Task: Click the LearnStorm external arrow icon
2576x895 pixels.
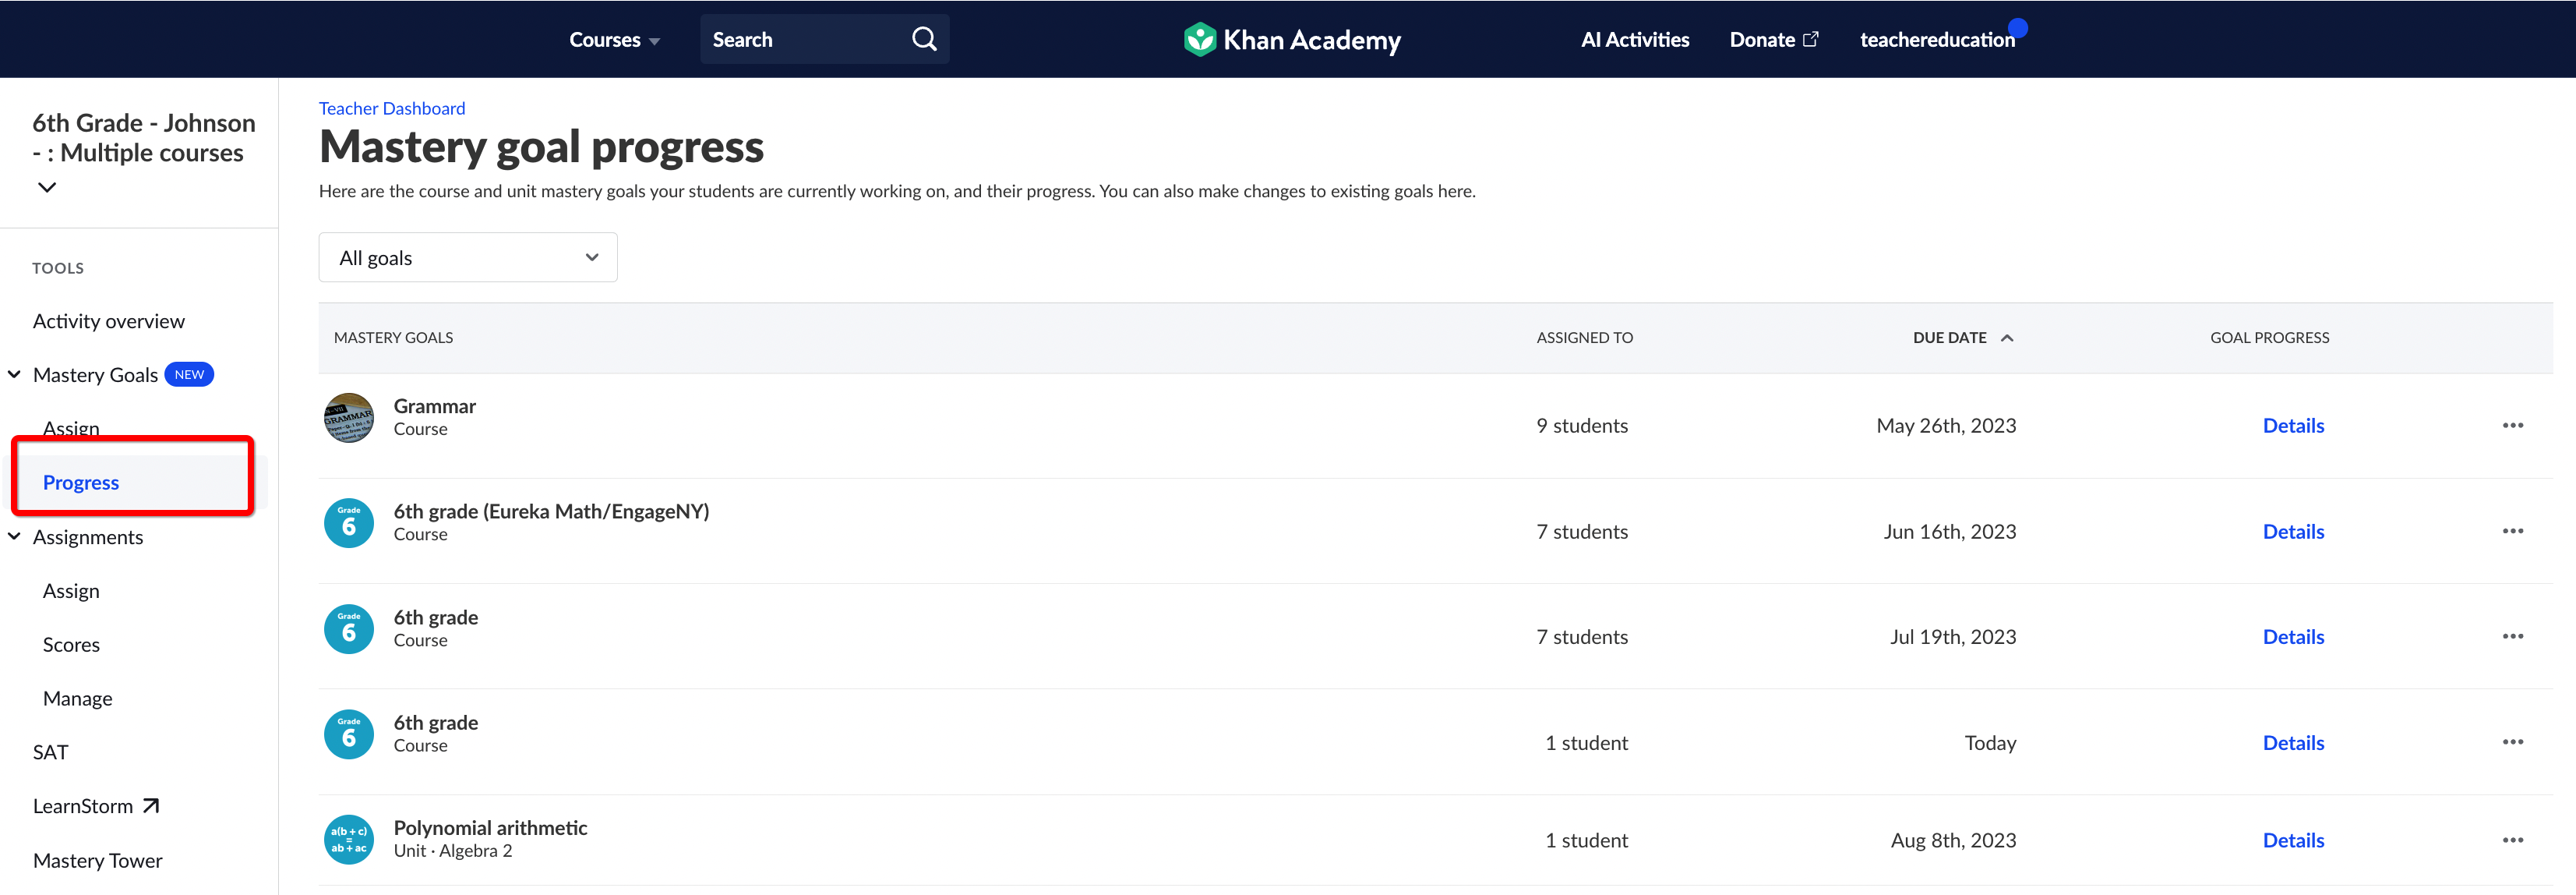Action: [151, 806]
